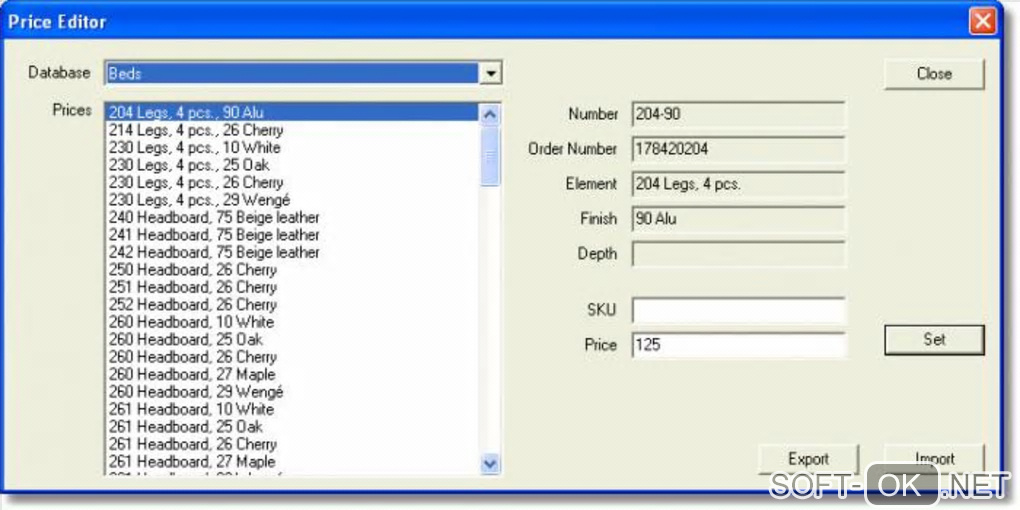Click the Prices list scroll up arrow
The width and height of the screenshot is (1020, 510).
(x=490, y=114)
